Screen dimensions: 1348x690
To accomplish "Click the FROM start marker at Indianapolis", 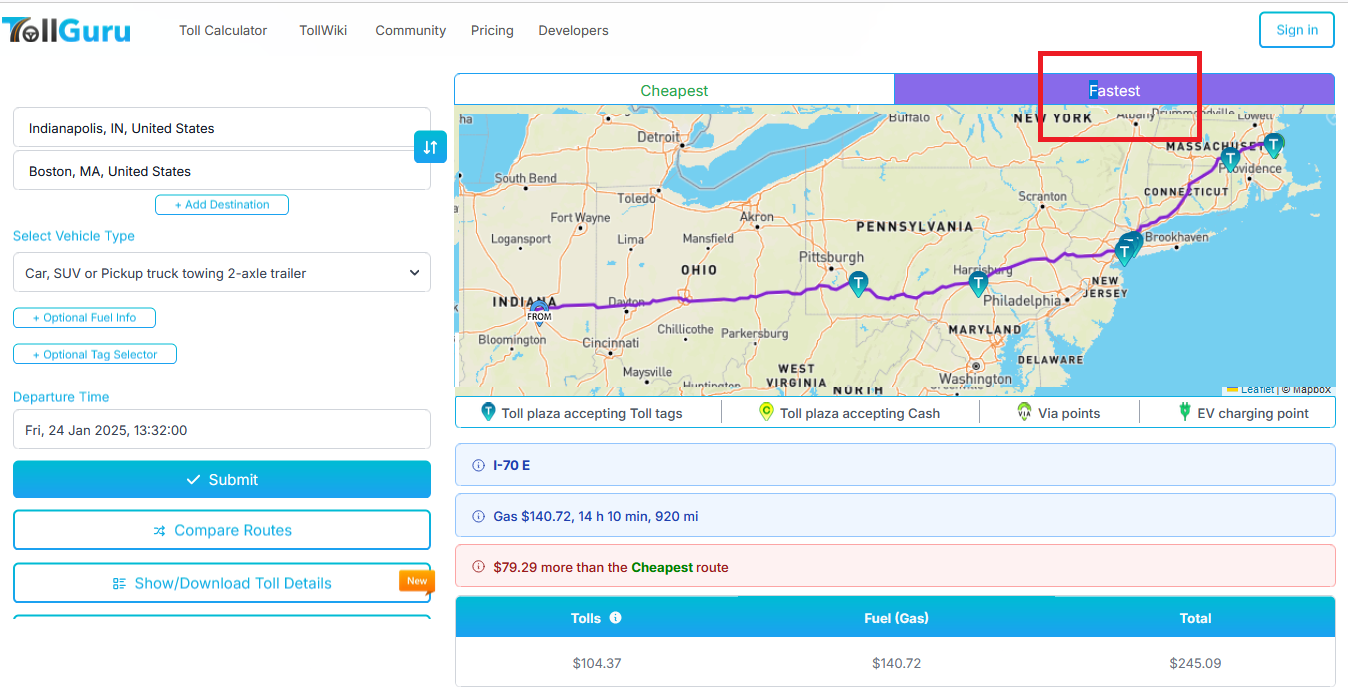I will 539,314.
